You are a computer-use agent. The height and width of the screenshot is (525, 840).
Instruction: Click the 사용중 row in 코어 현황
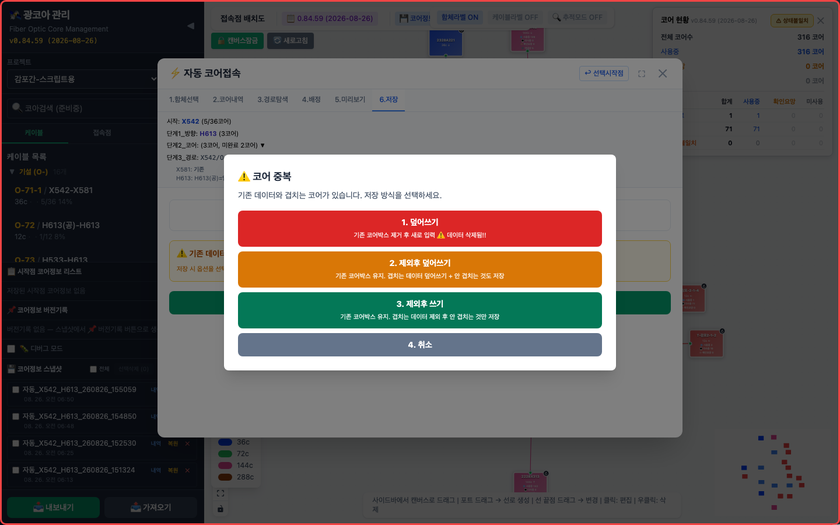tap(742, 51)
